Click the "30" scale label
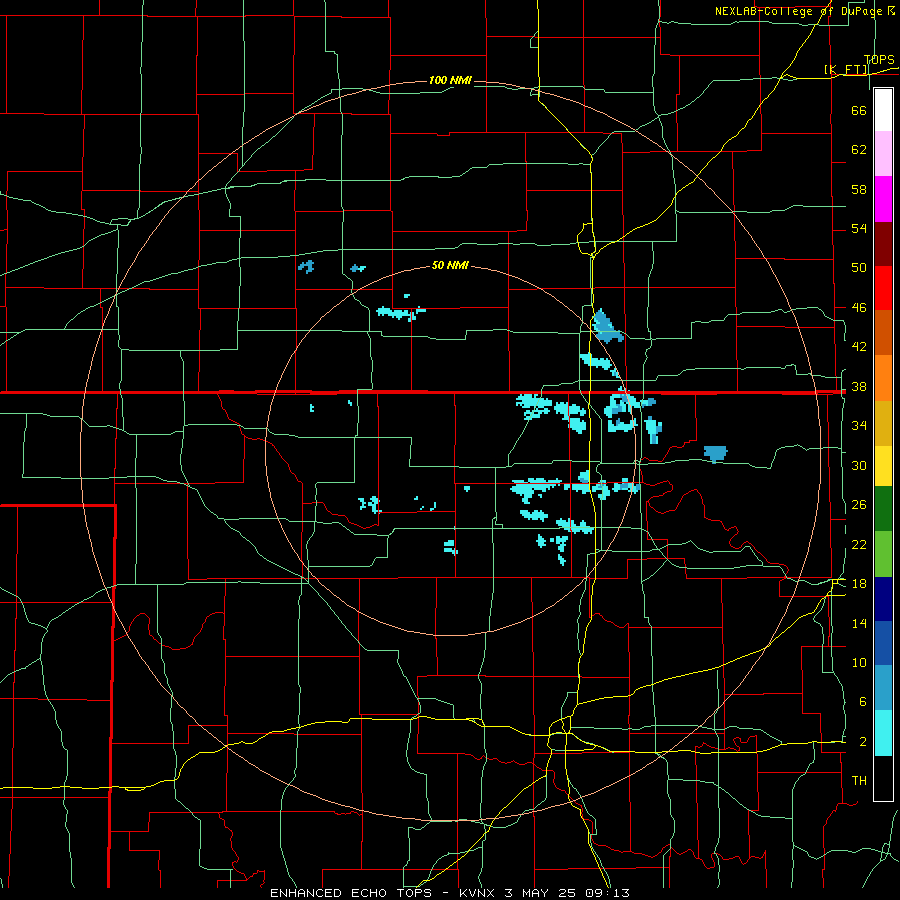The height and width of the screenshot is (900, 900). [x=859, y=465]
